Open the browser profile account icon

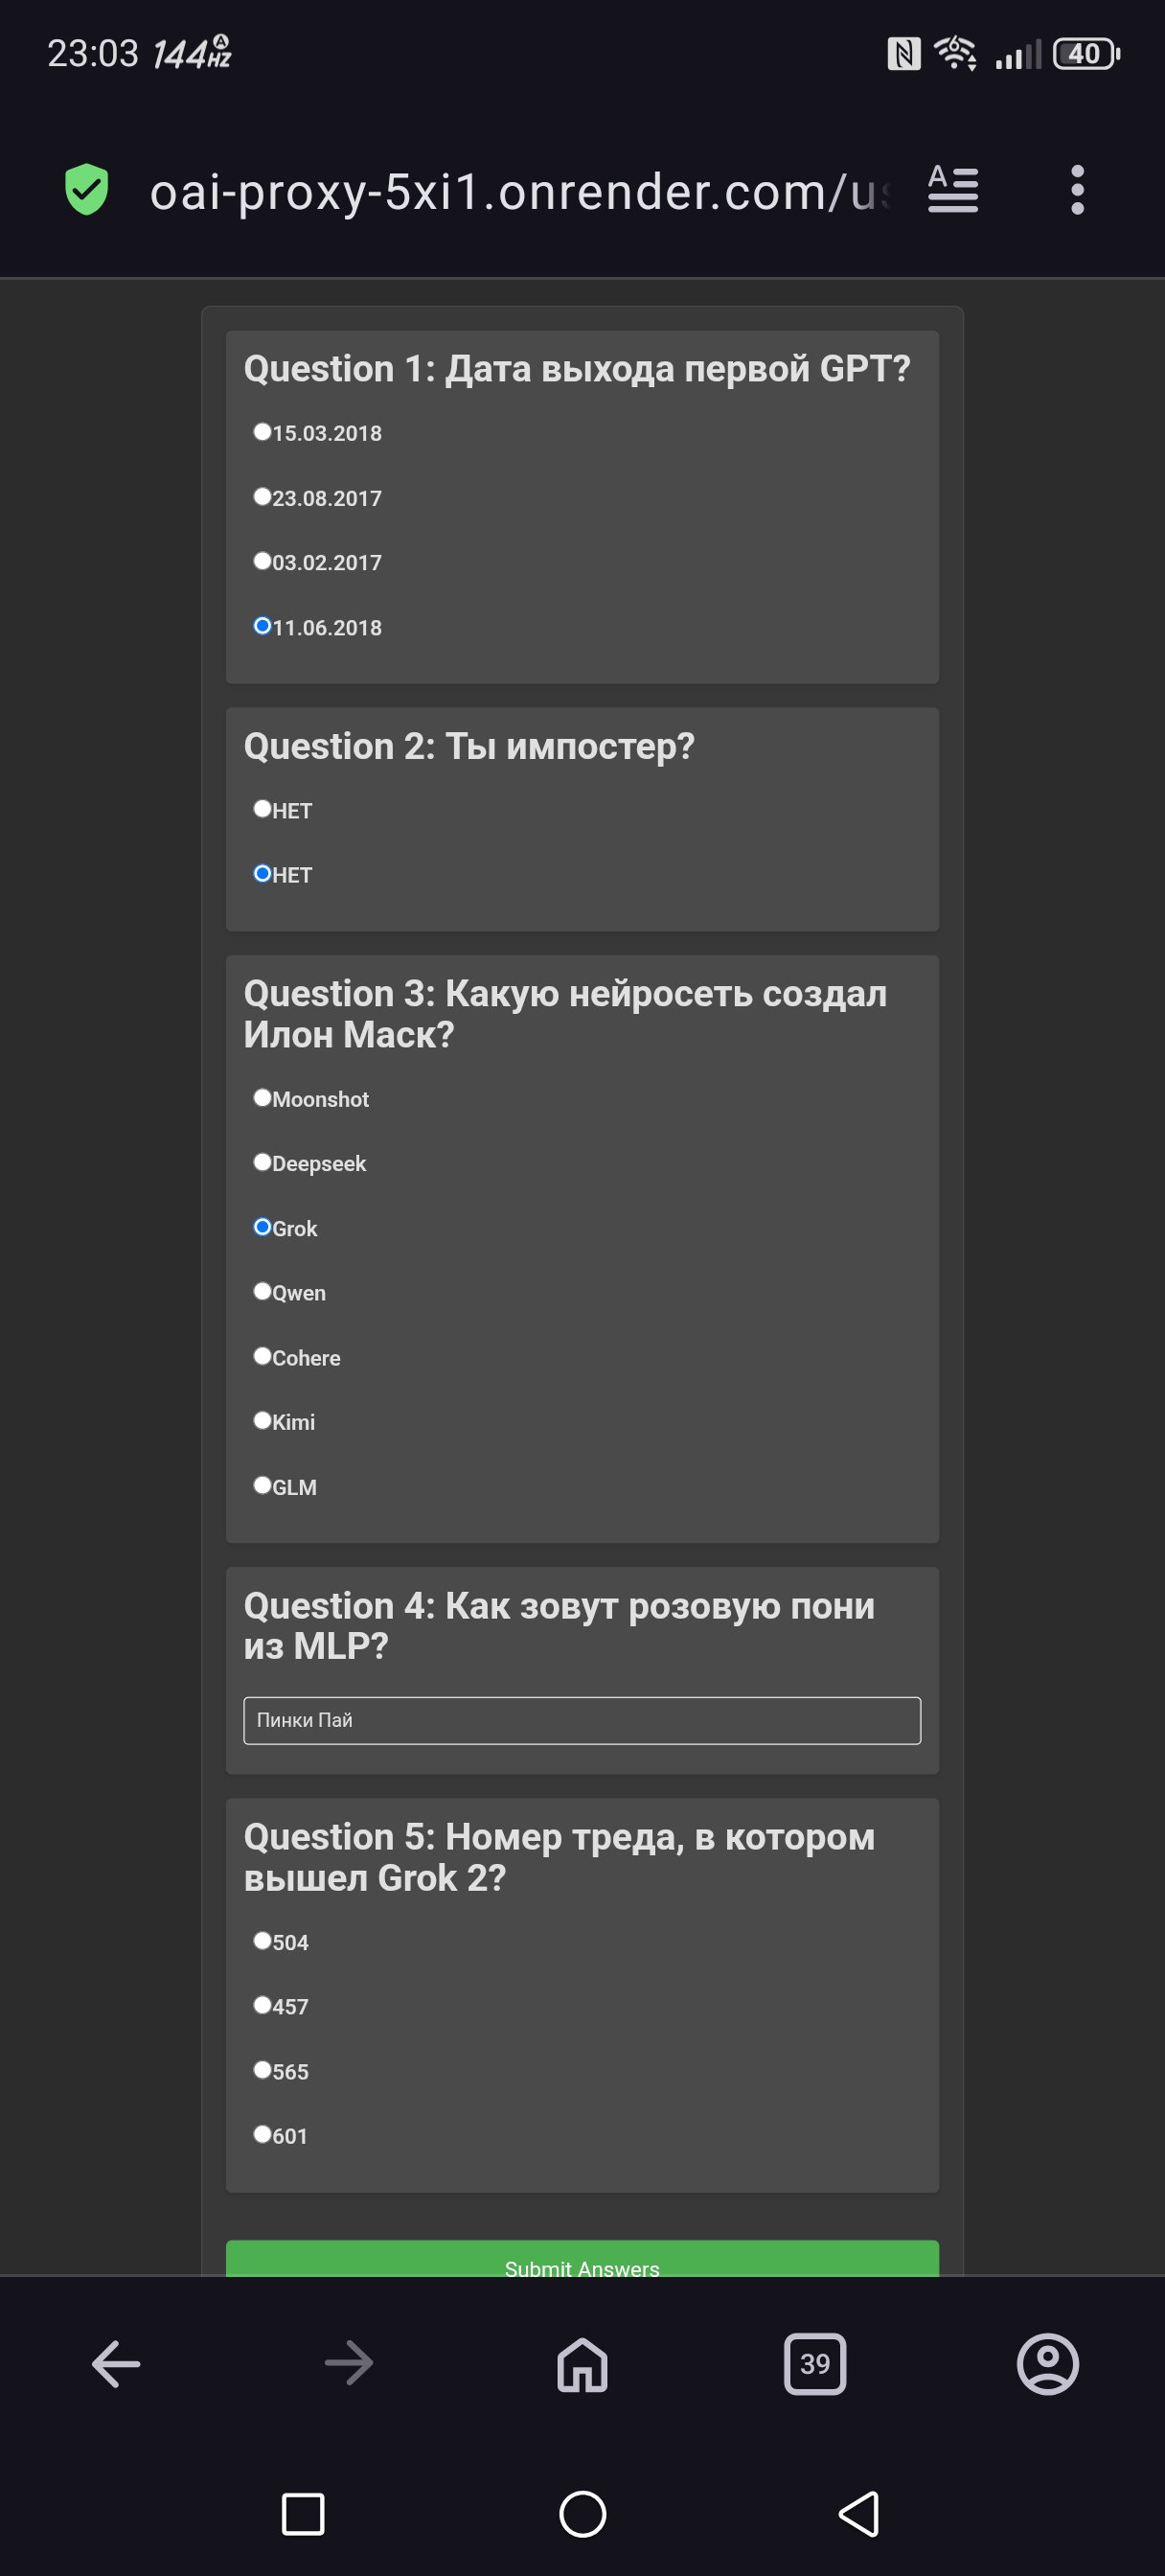click(1047, 2364)
